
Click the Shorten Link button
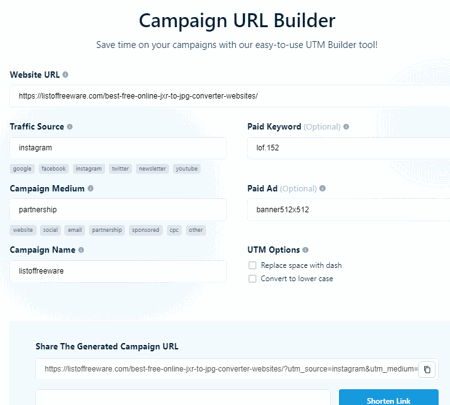(389, 398)
